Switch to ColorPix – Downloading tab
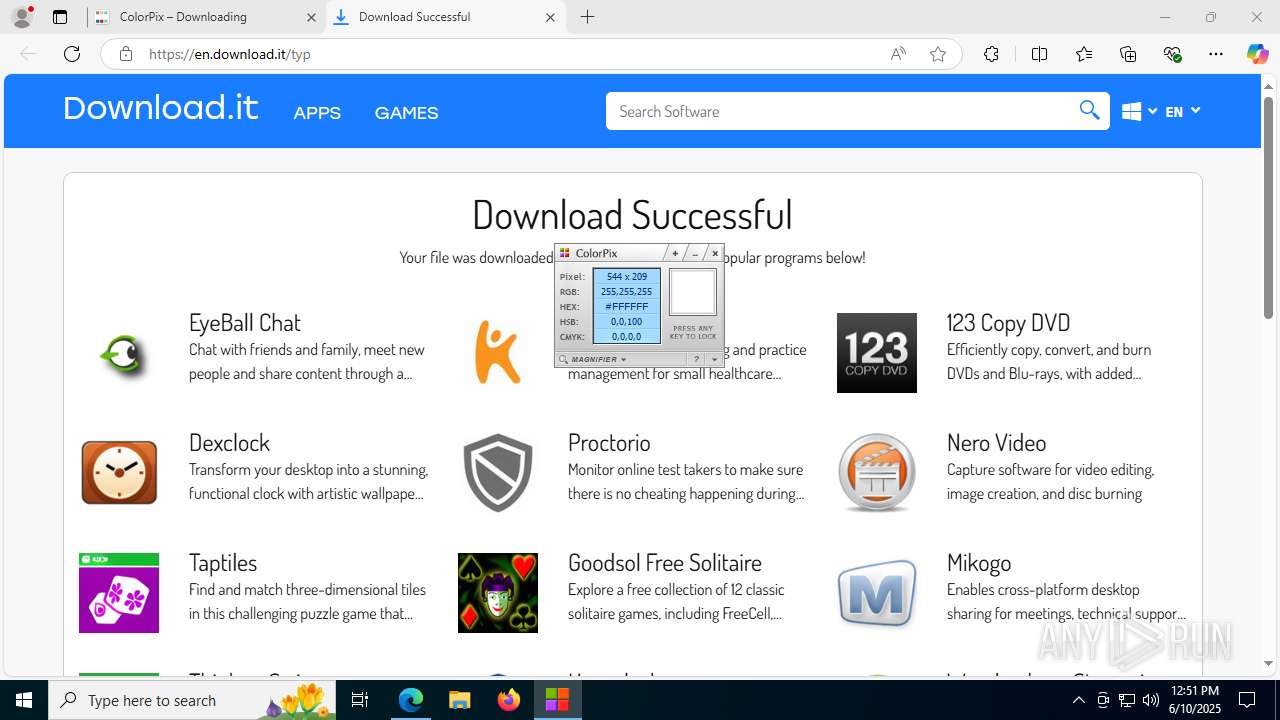Image resolution: width=1280 pixels, height=720 pixels. [x=205, y=17]
